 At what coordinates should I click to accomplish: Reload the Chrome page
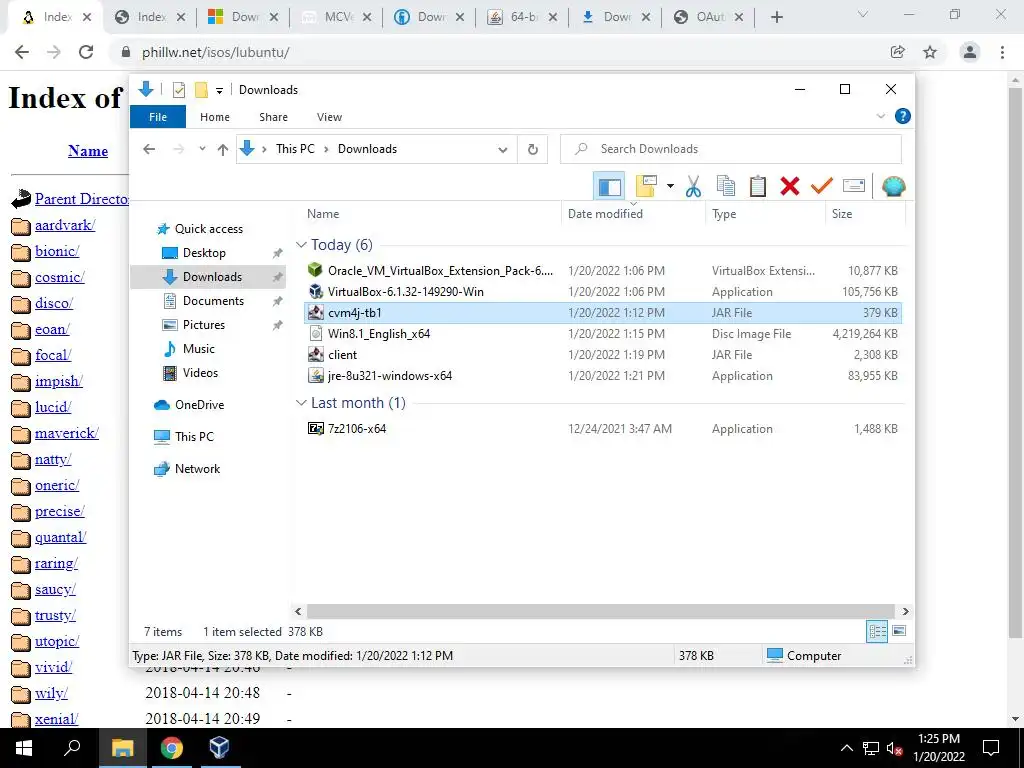(86, 52)
